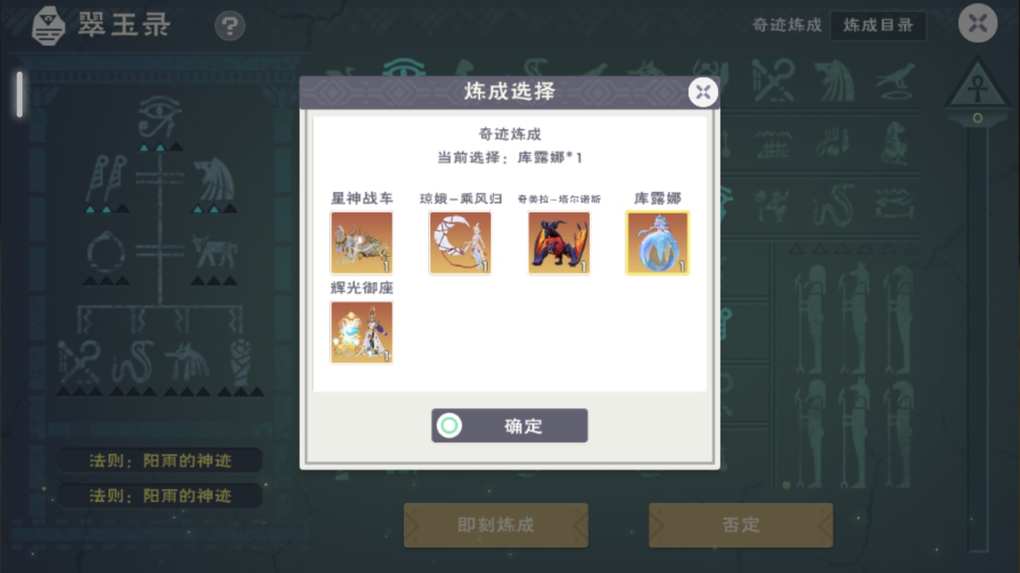Select the 琼娘-熏风归 item icon
Image resolution: width=1020 pixels, height=573 pixels.
[x=461, y=243]
